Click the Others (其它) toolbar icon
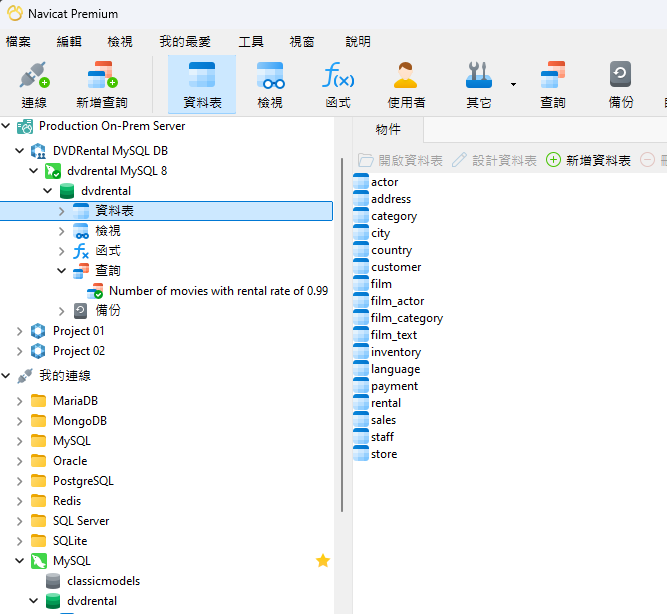This screenshot has width=667, height=614. click(479, 75)
